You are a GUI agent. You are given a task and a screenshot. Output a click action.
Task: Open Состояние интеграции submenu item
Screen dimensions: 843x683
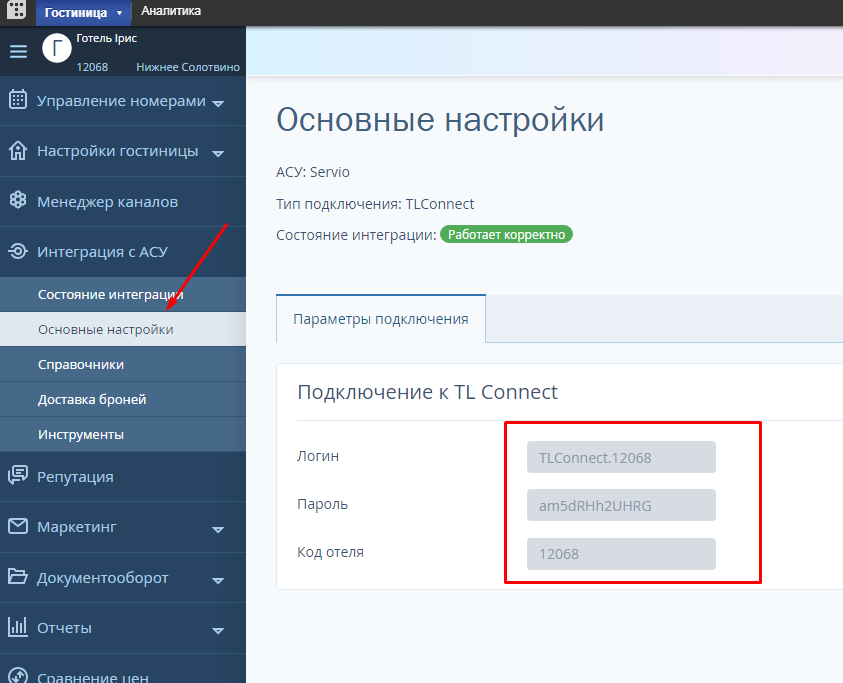pos(110,294)
